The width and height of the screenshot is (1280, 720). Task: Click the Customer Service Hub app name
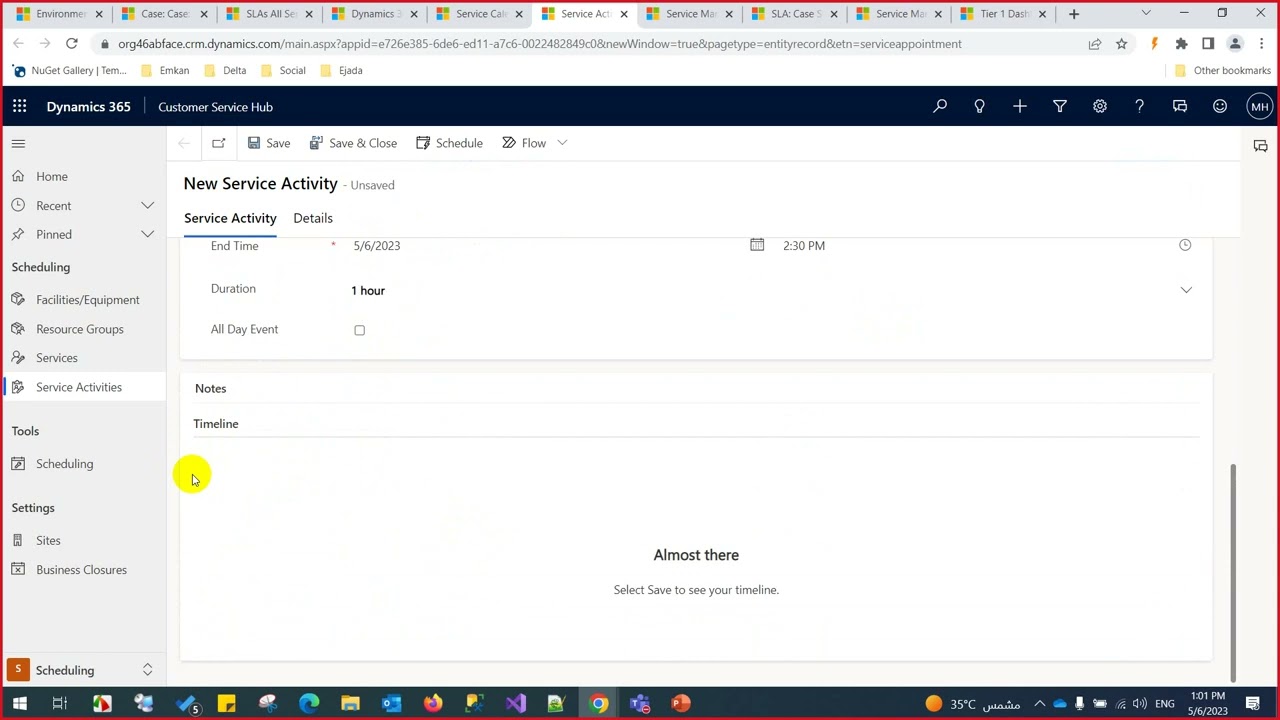[215, 107]
